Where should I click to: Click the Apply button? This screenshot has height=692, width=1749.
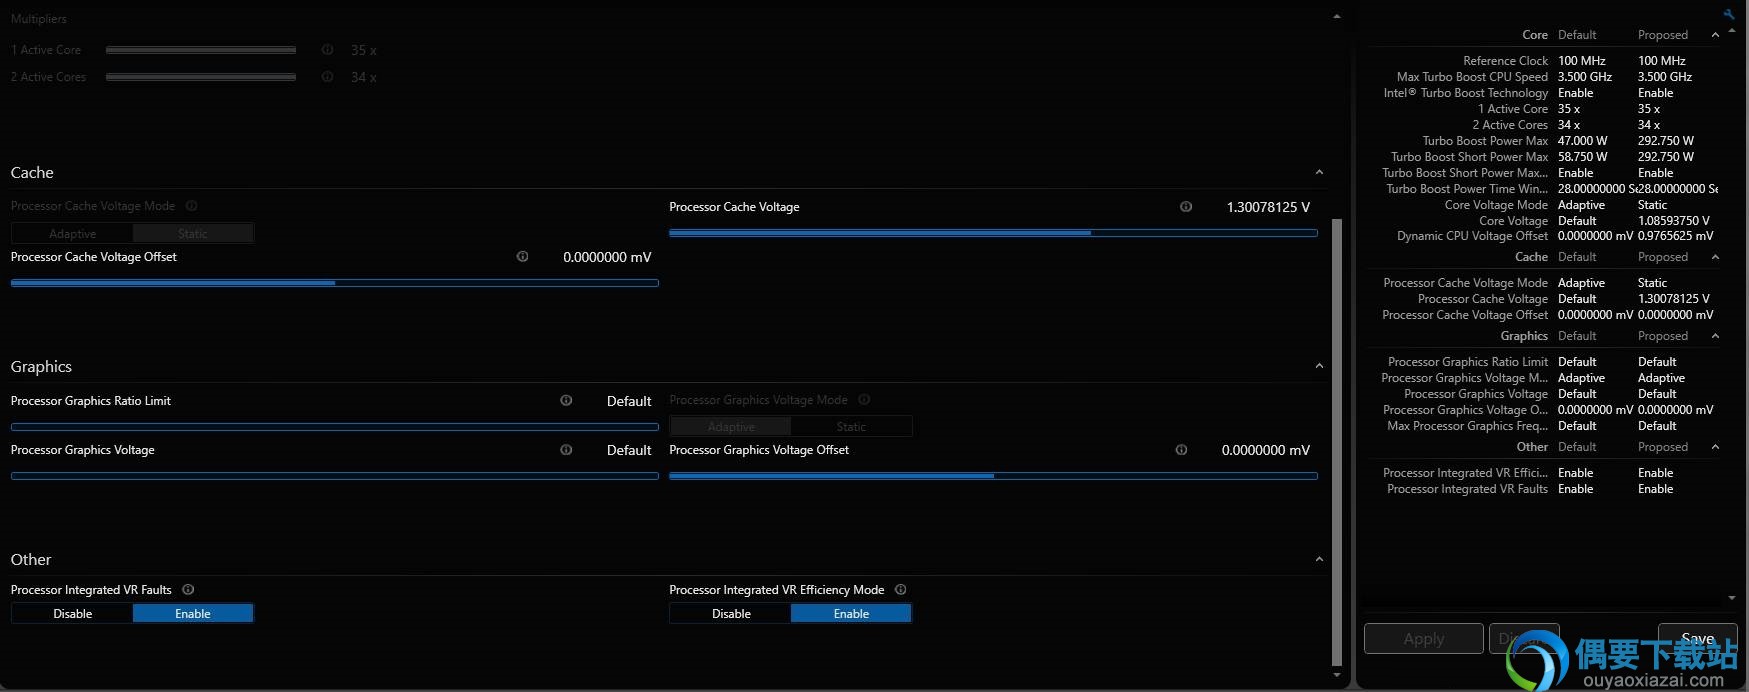pos(1424,639)
